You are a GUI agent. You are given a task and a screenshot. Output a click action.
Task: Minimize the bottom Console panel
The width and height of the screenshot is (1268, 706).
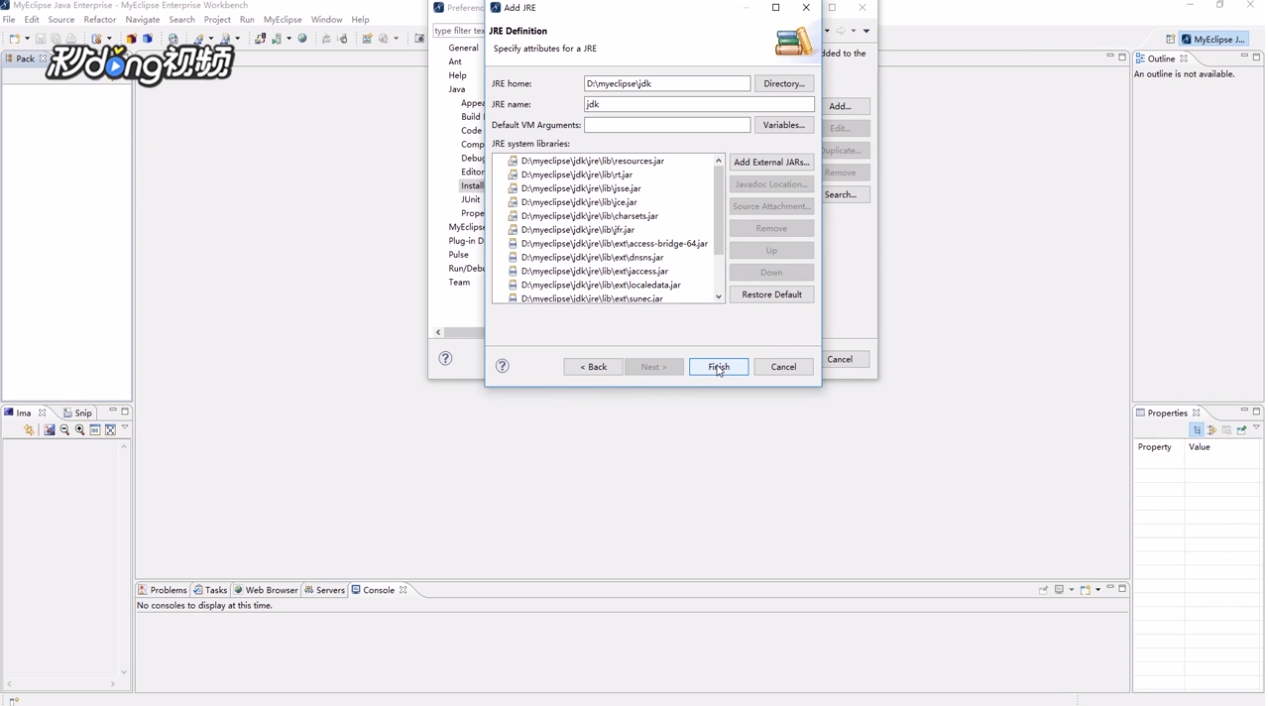coord(1110,588)
